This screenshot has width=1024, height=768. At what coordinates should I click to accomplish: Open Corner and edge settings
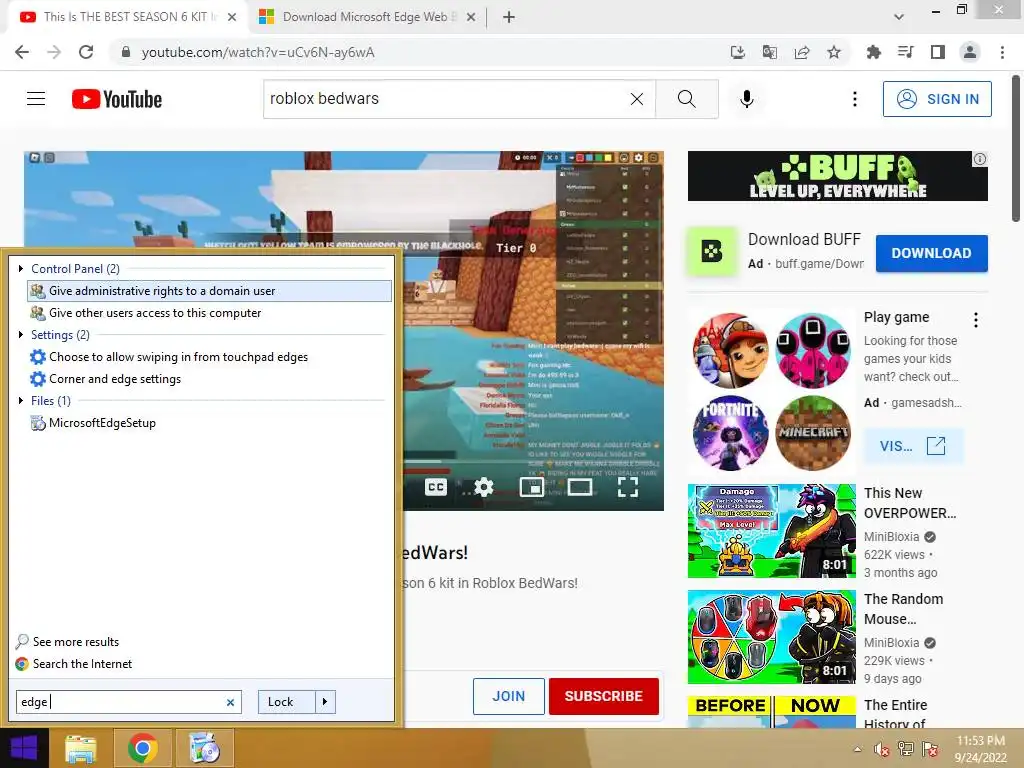(x=209, y=379)
